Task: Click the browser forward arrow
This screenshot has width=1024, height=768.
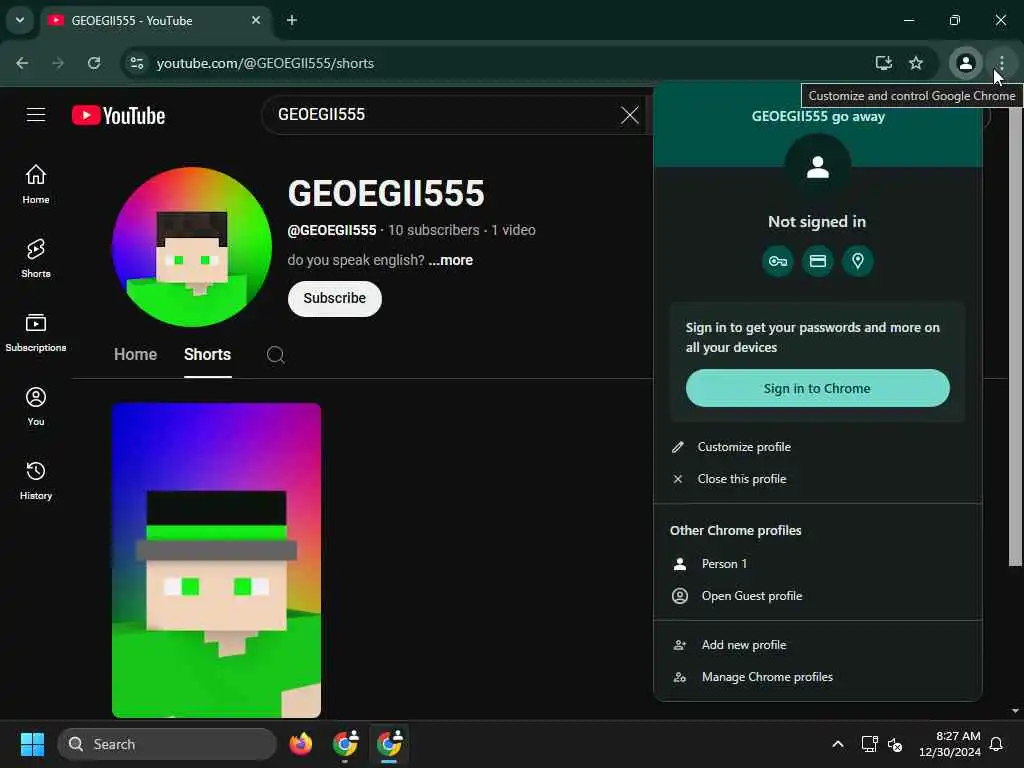Action: pos(58,63)
